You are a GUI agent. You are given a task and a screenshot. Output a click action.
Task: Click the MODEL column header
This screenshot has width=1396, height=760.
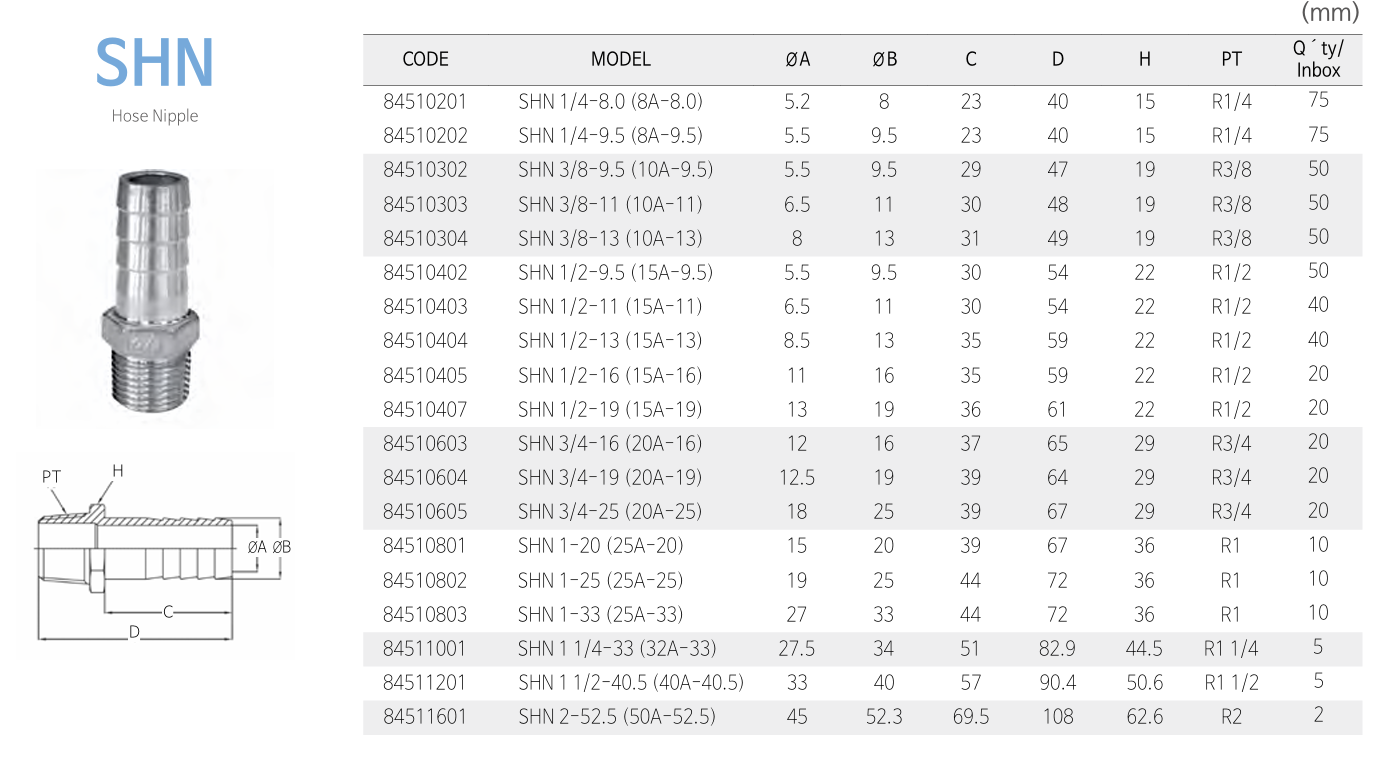(x=620, y=59)
